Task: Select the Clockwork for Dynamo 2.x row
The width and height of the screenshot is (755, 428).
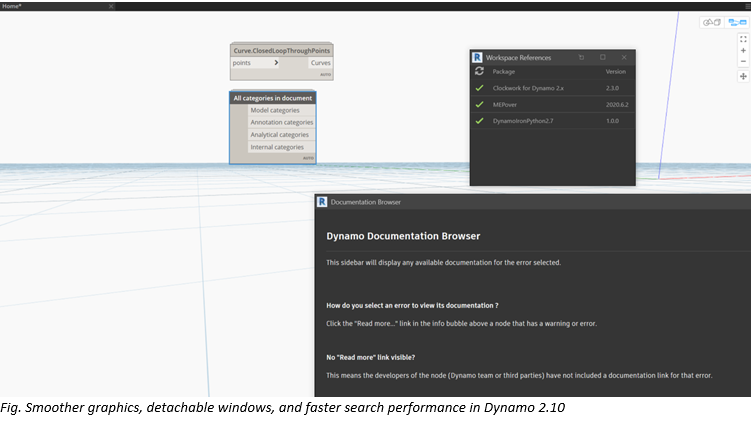Action: [x=552, y=88]
